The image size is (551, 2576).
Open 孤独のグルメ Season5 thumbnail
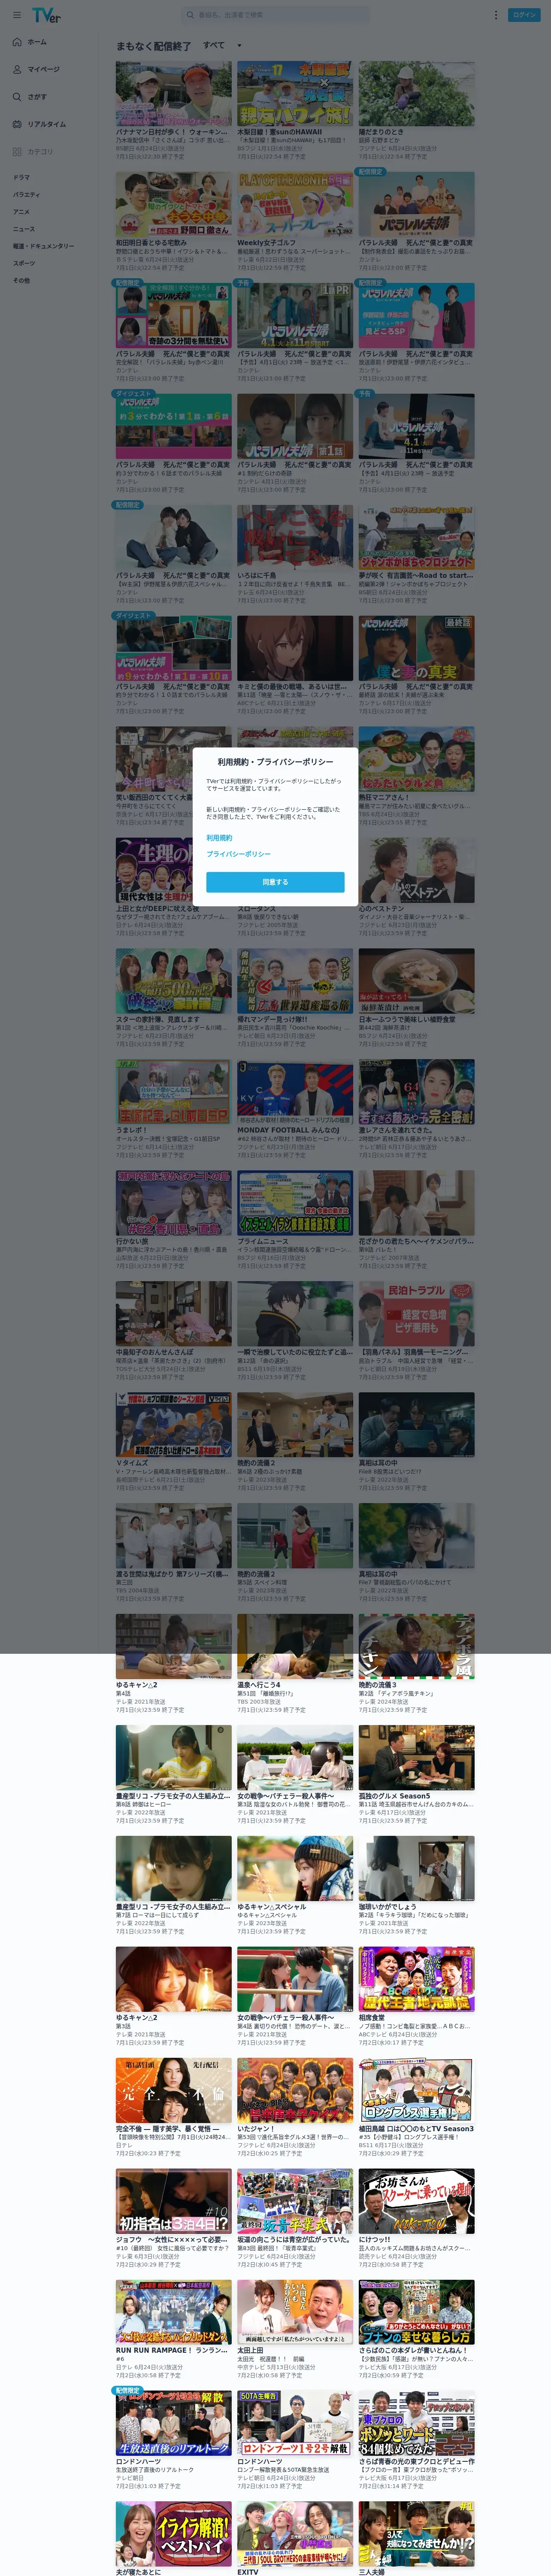click(417, 1757)
